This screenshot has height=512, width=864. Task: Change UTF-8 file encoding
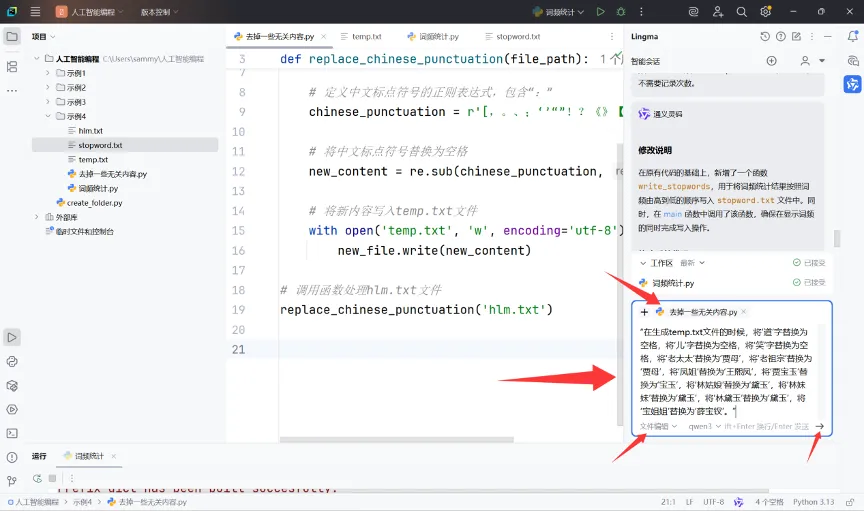[x=714, y=502]
